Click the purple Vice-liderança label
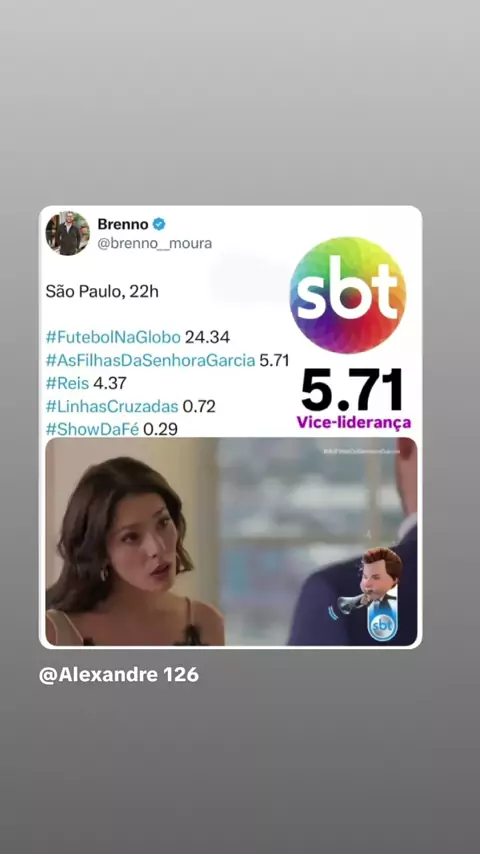The width and height of the screenshot is (480, 854). pos(354,423)
